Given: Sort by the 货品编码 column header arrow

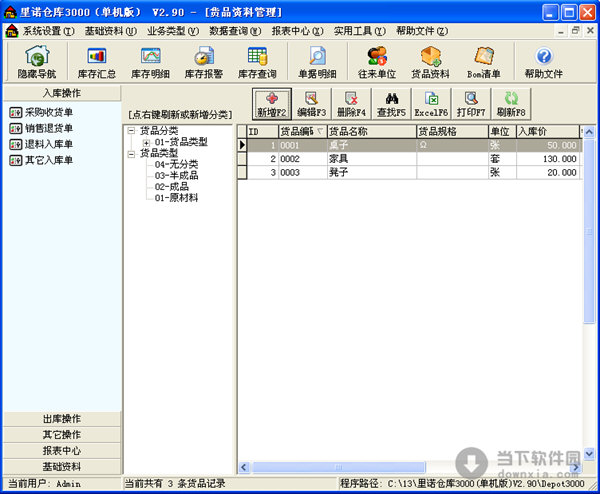Looking at the screenshot, I should point(320,132).
